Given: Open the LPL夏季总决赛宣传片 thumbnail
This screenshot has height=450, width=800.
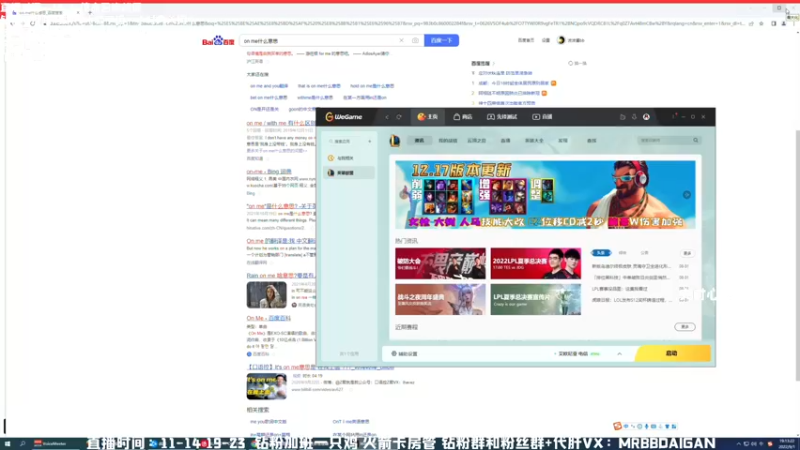Looking at the screenshot, I should coord(536,299).
